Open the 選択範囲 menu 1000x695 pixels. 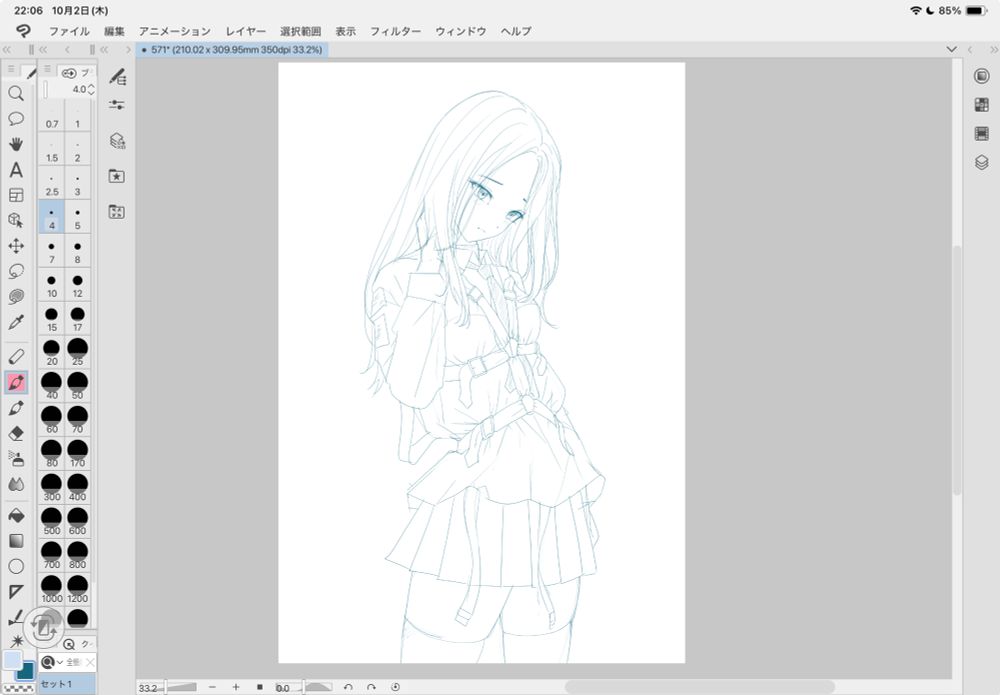(300, 31)
